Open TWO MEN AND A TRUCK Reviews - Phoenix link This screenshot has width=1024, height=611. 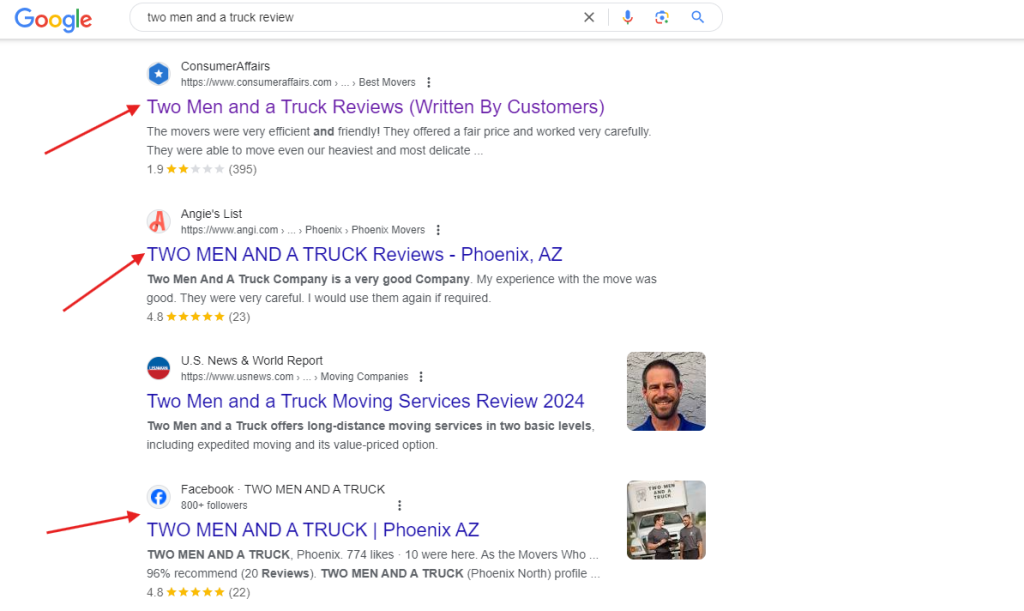coord(354,254)
